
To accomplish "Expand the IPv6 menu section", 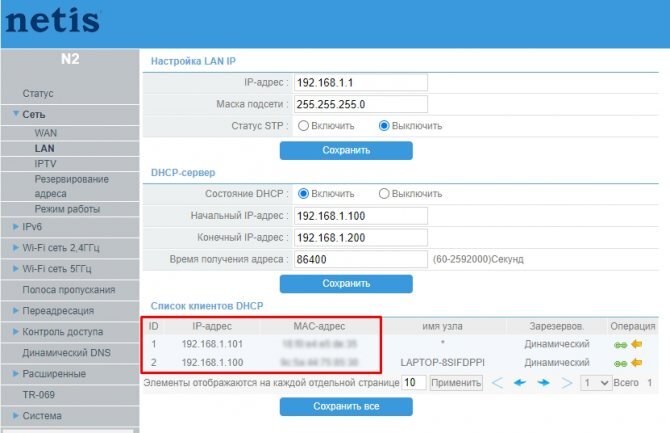I will pyautogui.click(x=16, y=227).
